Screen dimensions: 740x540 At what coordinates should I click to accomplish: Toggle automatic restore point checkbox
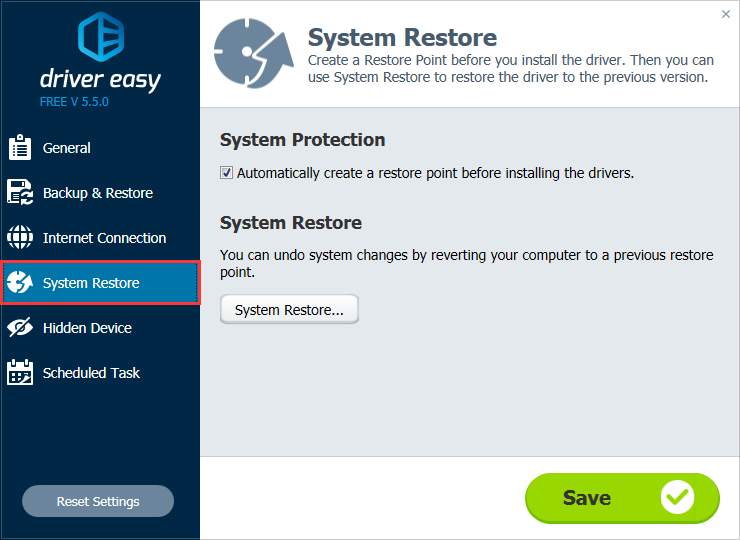click(x=226, y=173)
